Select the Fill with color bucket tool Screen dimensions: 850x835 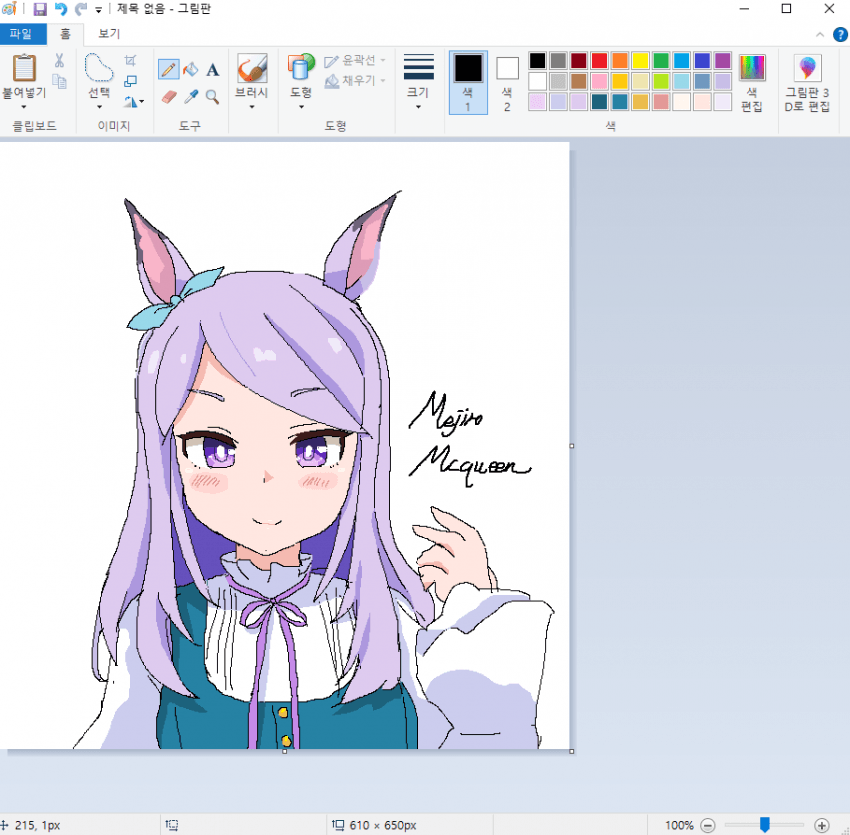click(191, 69)
